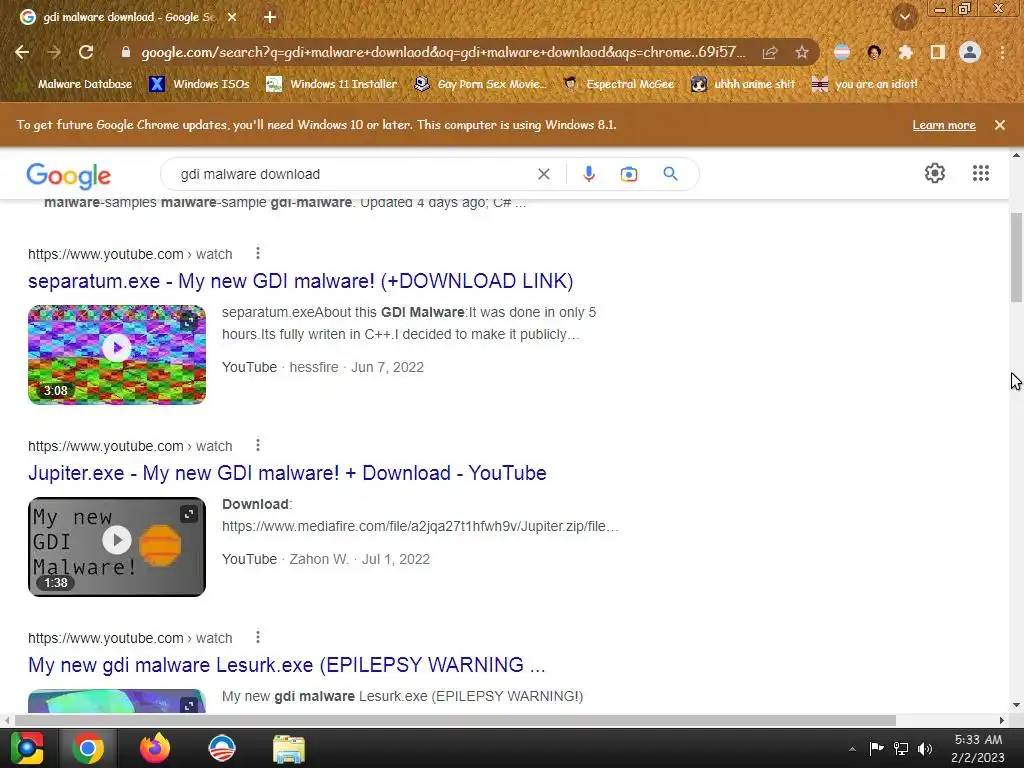Screen dimensions: 1024x768
Task: Open the Windows ISOs bookmark
Action: click(199, 84)
